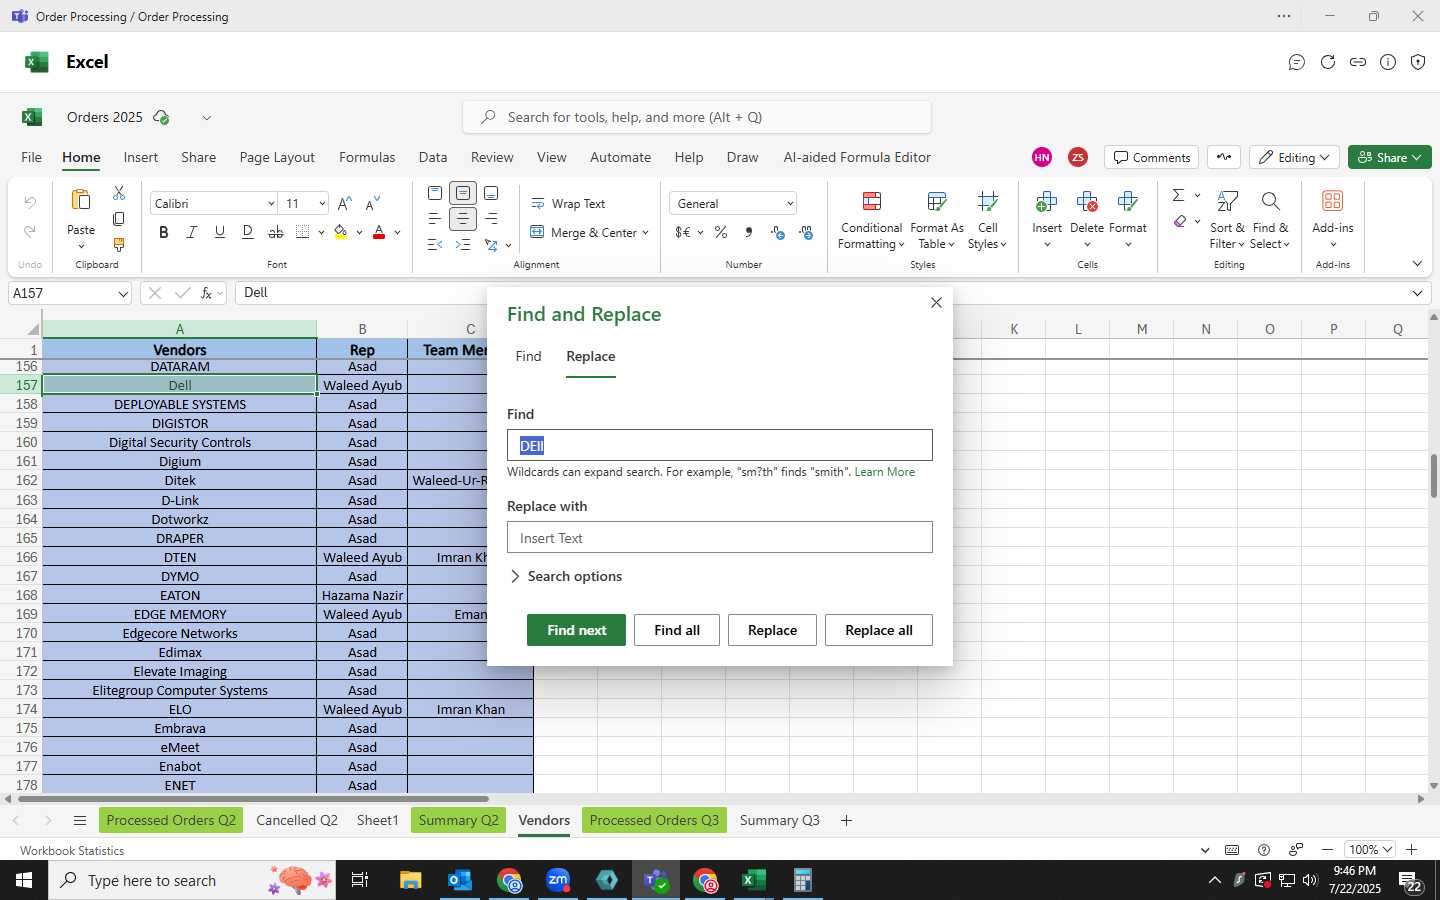1440x900 pixels.
Task: Click the Cut scissors icon
Action: pos(119,193)
